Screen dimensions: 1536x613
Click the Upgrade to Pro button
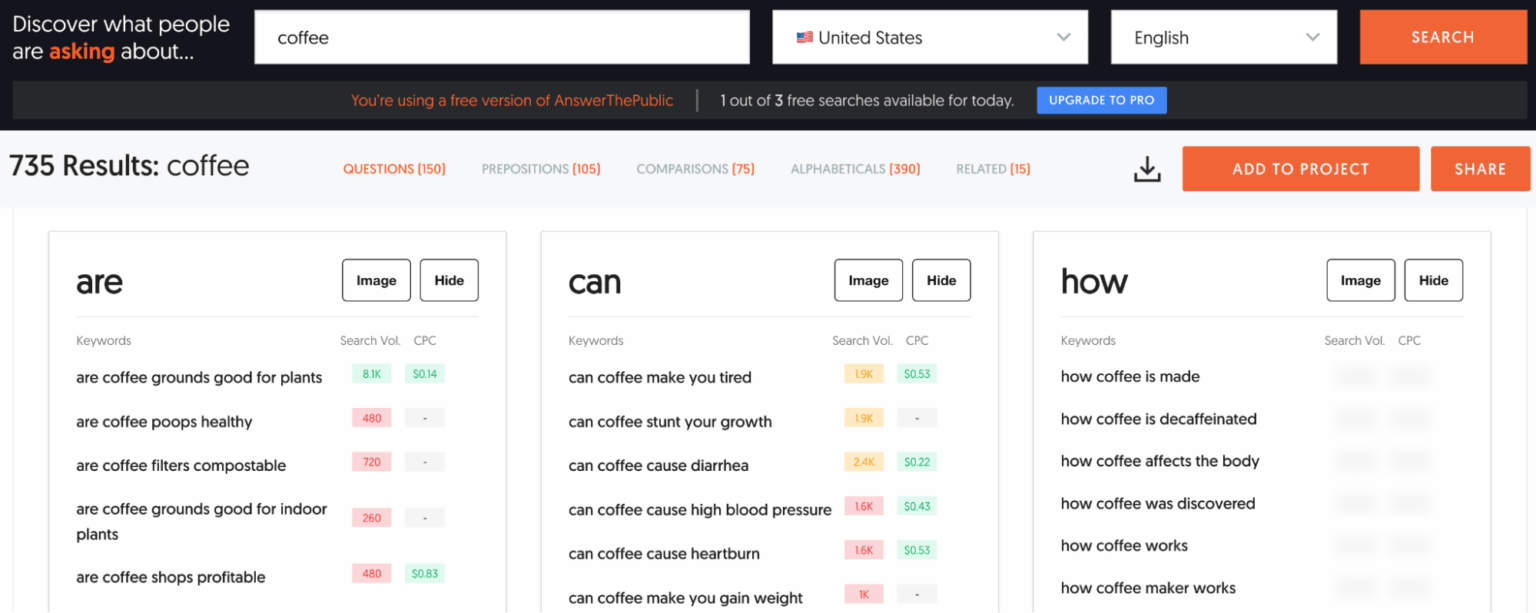(1101, 100)
